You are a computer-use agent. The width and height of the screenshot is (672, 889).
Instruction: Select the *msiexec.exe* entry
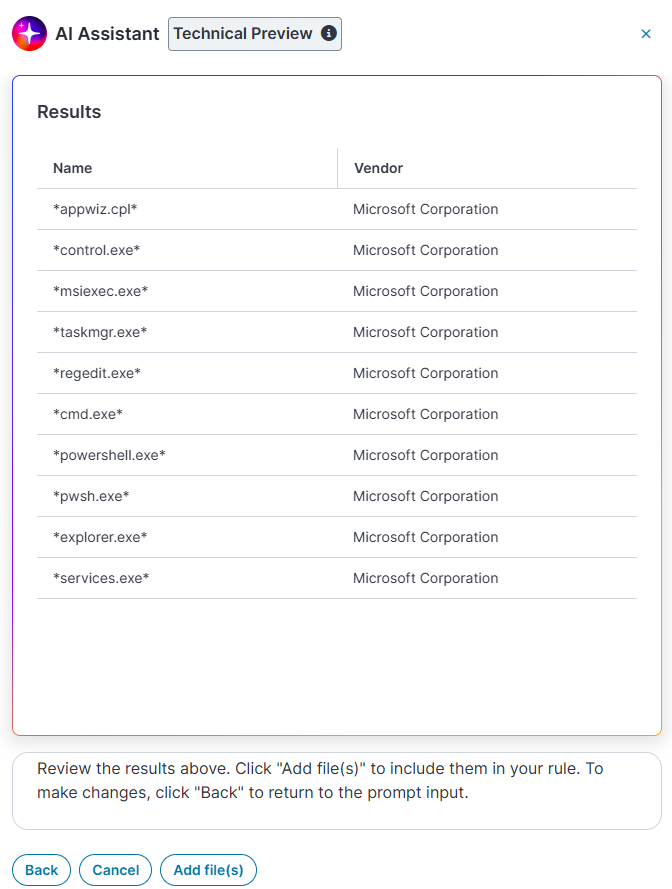click(337, 291)
